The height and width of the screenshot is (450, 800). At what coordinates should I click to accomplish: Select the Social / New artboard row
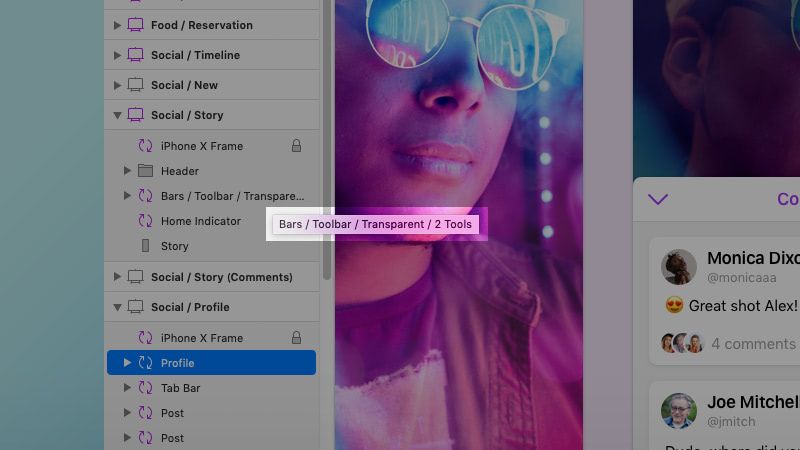[212, 85]
